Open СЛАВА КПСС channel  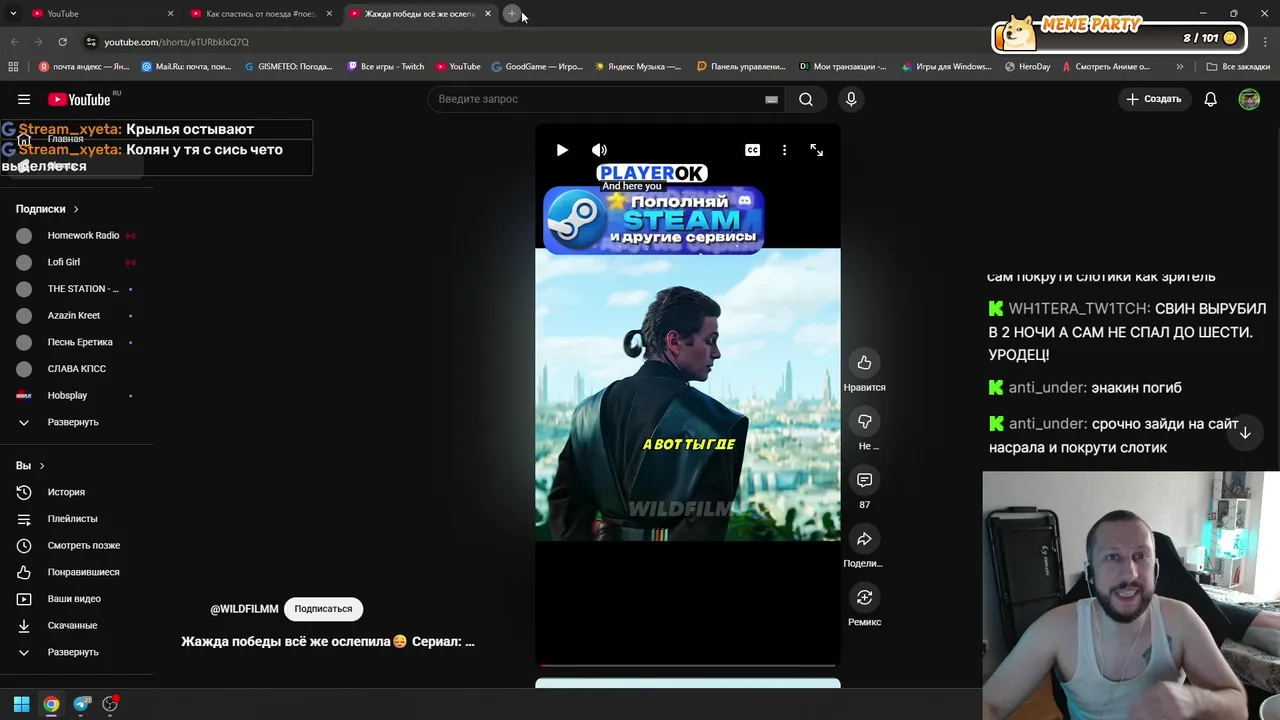click(76, 369)
